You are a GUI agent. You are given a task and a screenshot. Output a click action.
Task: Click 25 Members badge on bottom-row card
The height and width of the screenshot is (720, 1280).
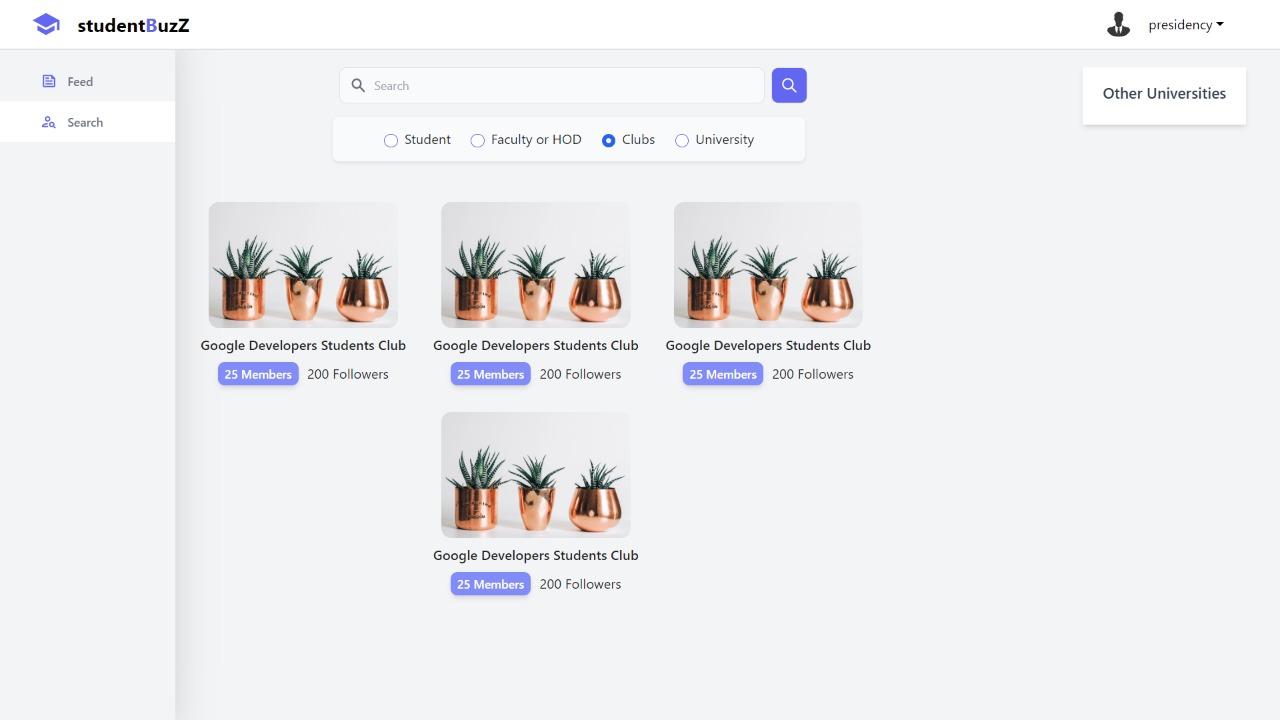coord(490,584)
